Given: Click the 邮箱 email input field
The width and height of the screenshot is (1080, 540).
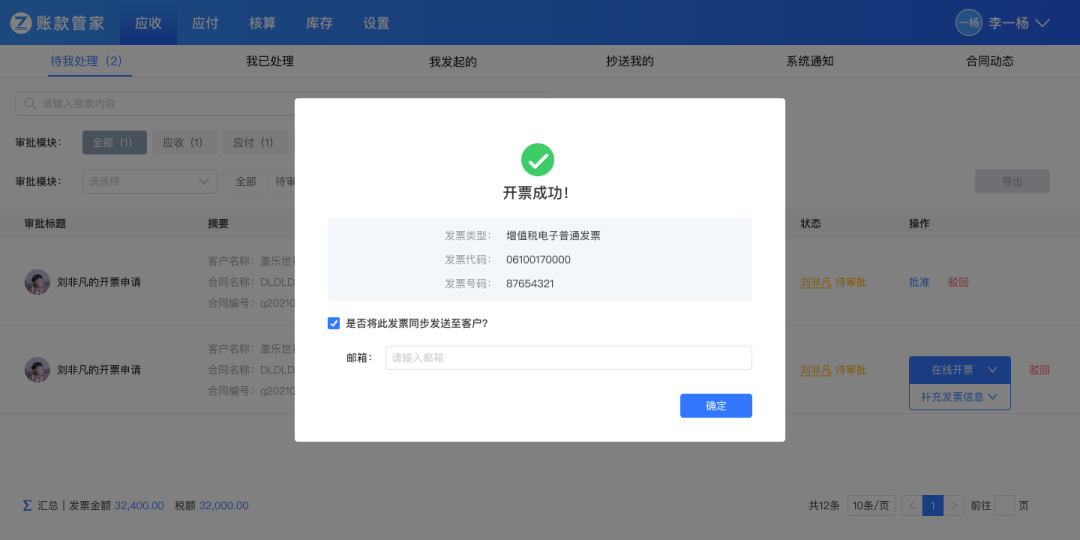Looking at the screenshot, I should [568, 357].
